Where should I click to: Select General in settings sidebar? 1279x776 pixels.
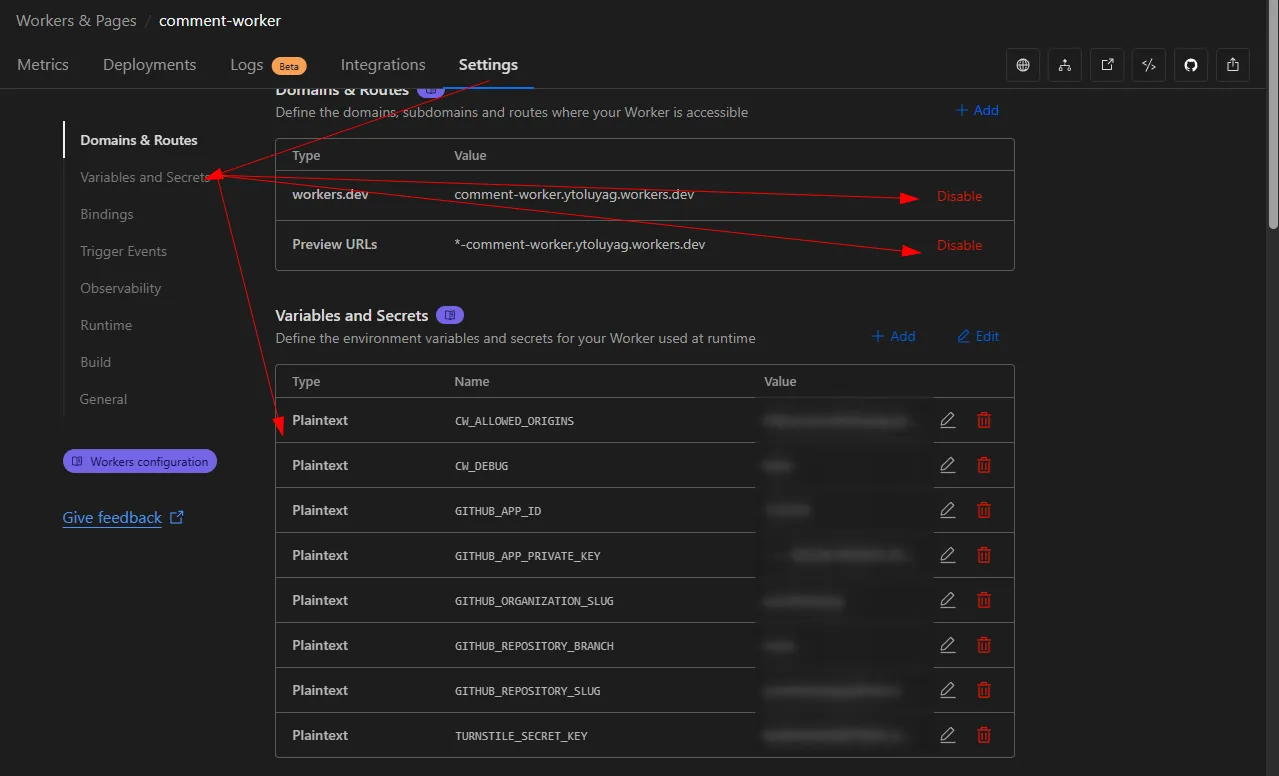[x=104, y=399]
